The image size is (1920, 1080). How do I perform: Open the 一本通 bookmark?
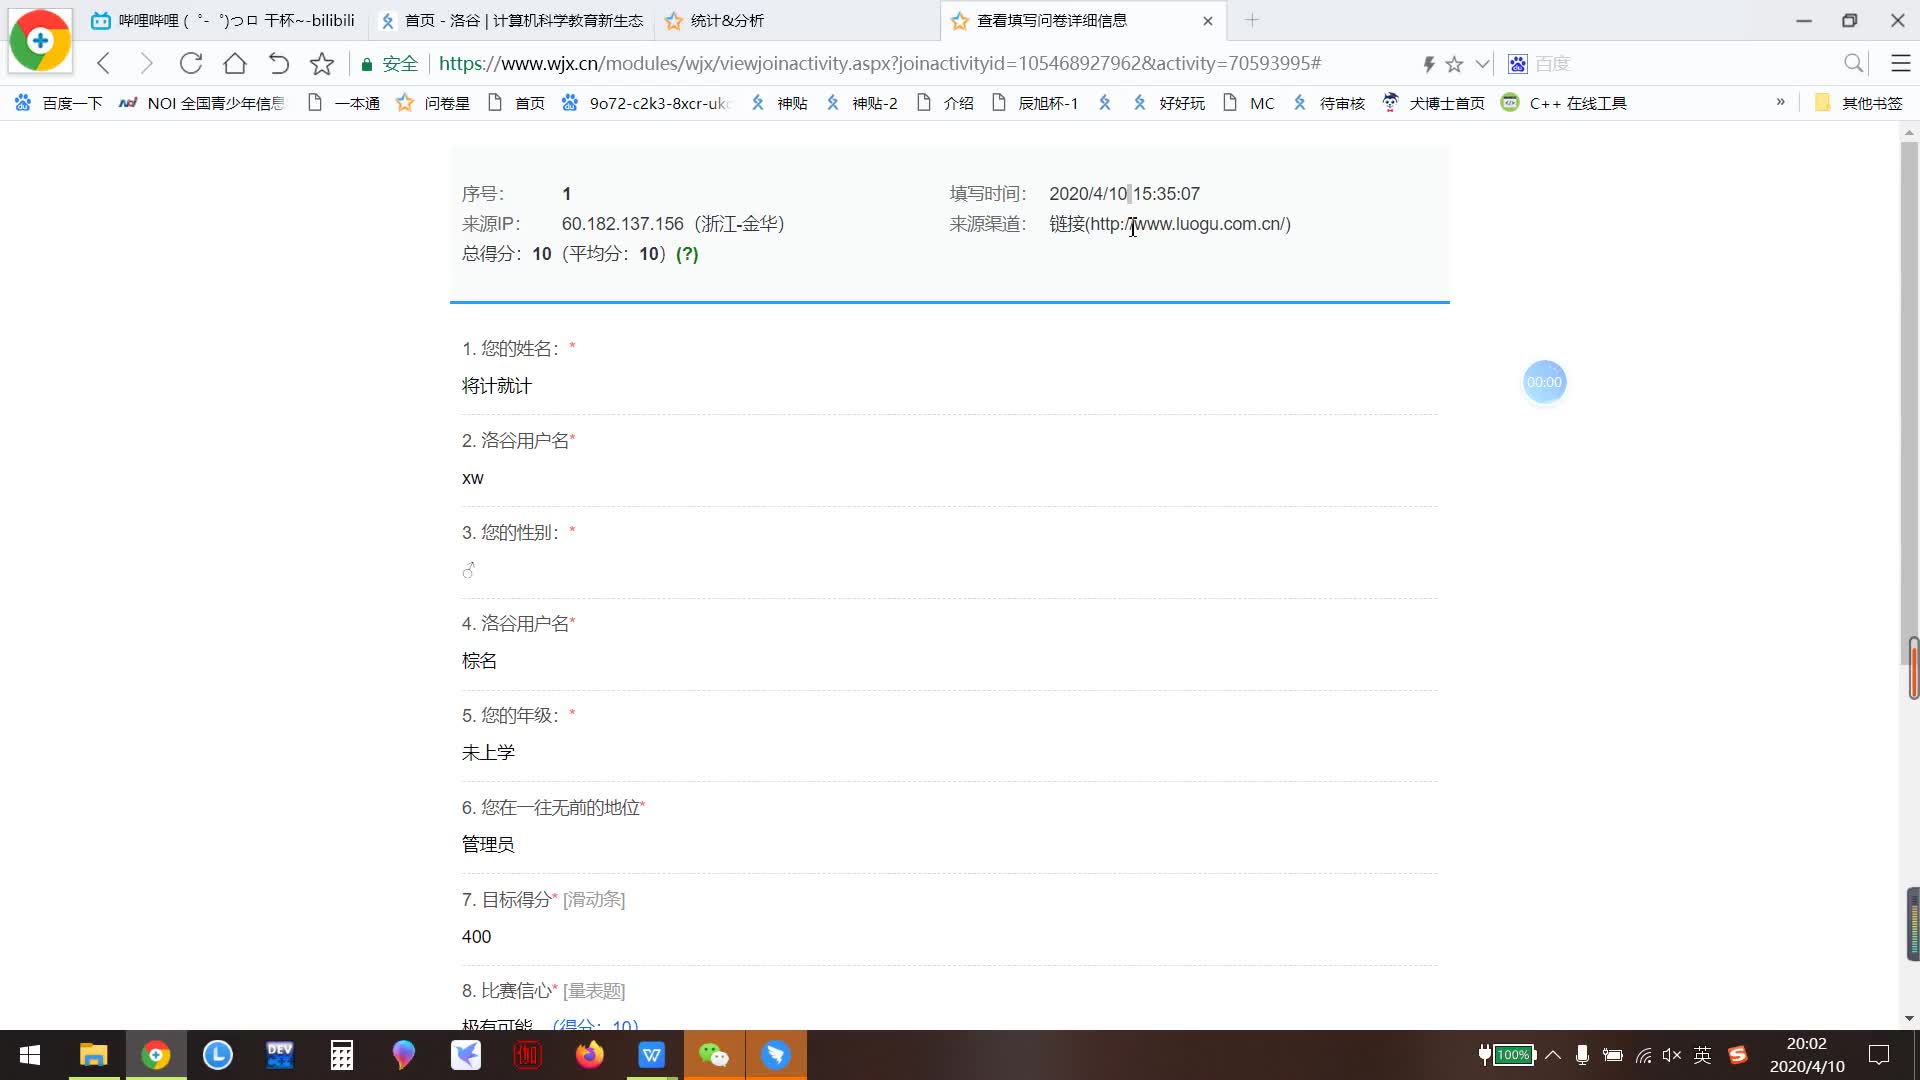344,103
